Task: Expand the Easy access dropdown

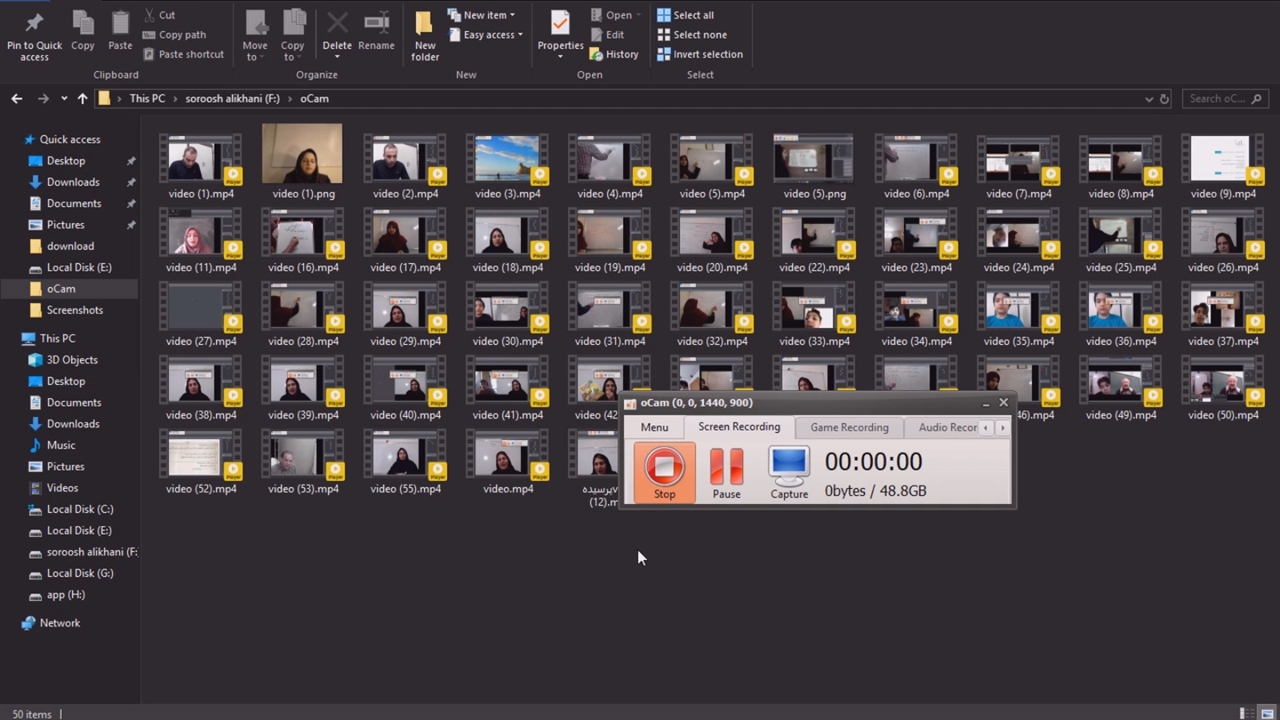Action: click(492, 35)
